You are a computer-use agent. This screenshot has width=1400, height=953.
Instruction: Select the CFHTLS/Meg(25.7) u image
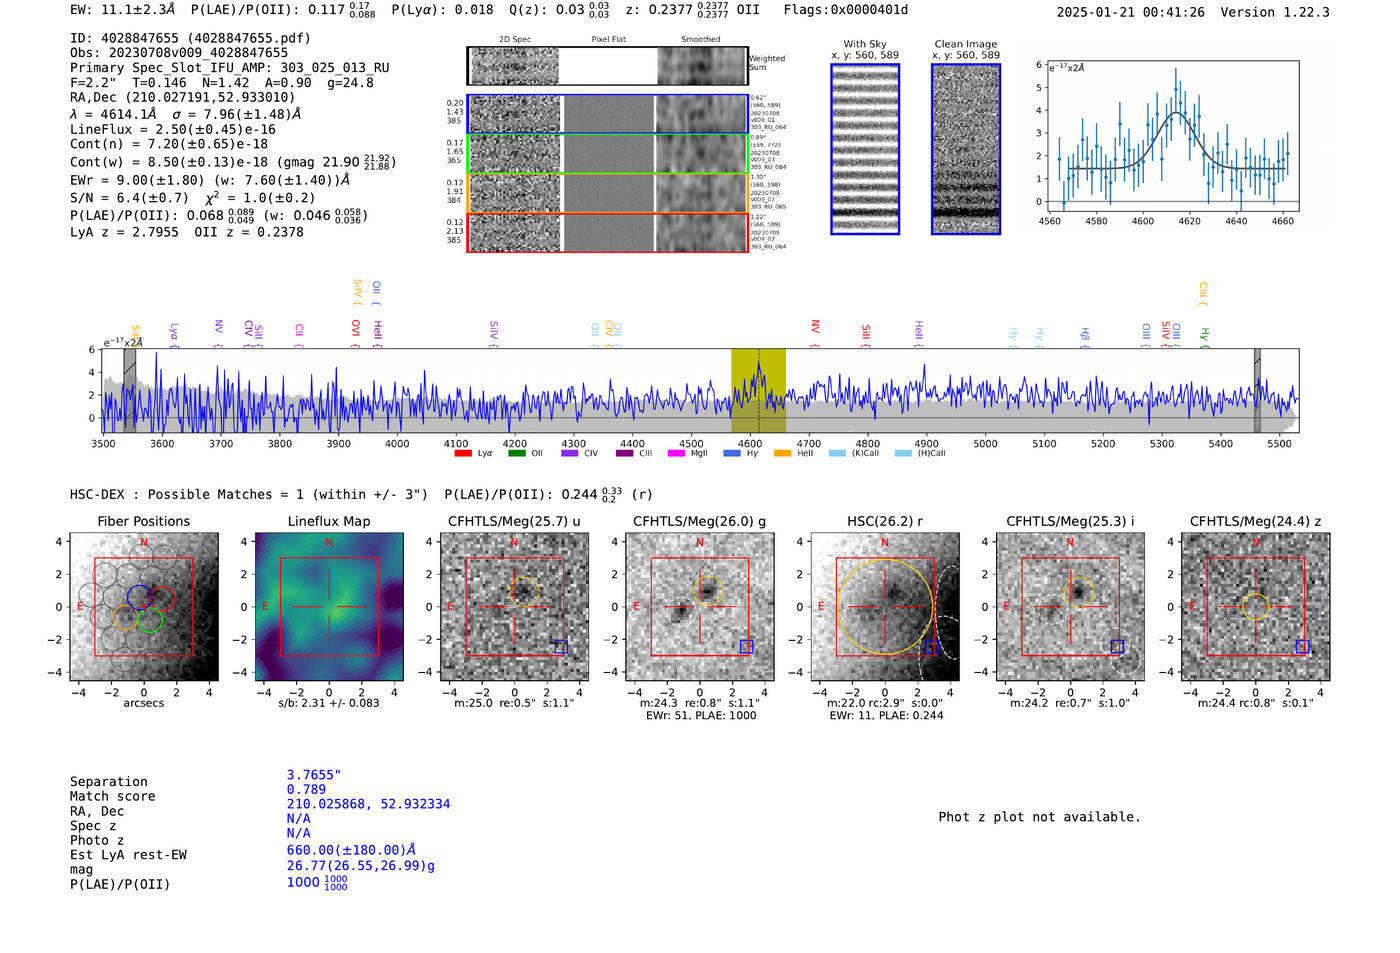tap(514, 606)
